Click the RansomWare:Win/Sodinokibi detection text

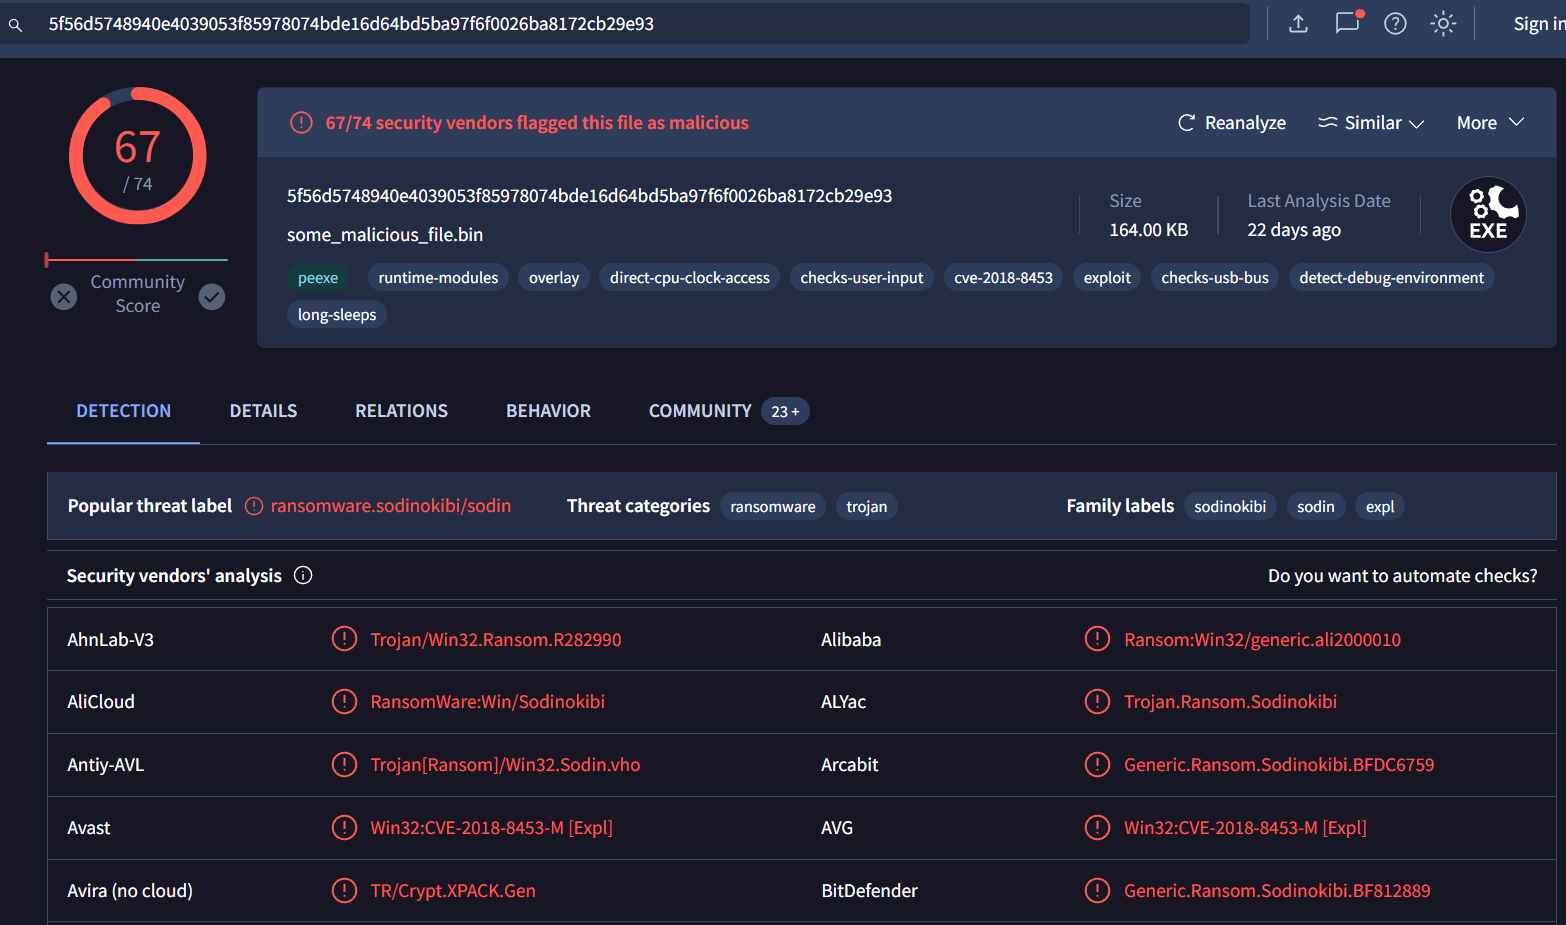coord(488,702)
